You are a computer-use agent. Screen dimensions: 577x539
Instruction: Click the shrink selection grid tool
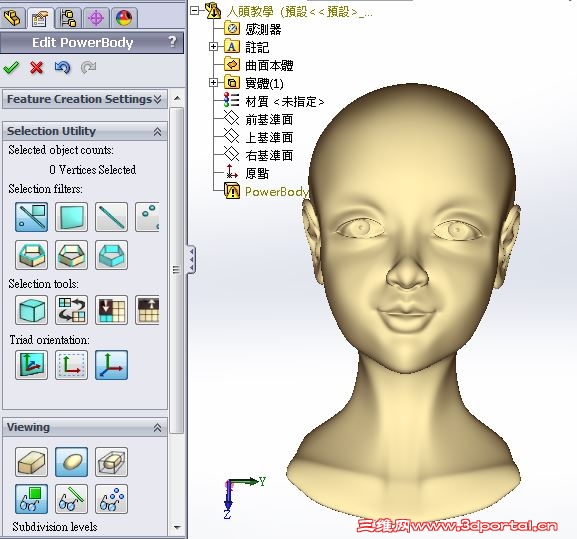(111, 310)
